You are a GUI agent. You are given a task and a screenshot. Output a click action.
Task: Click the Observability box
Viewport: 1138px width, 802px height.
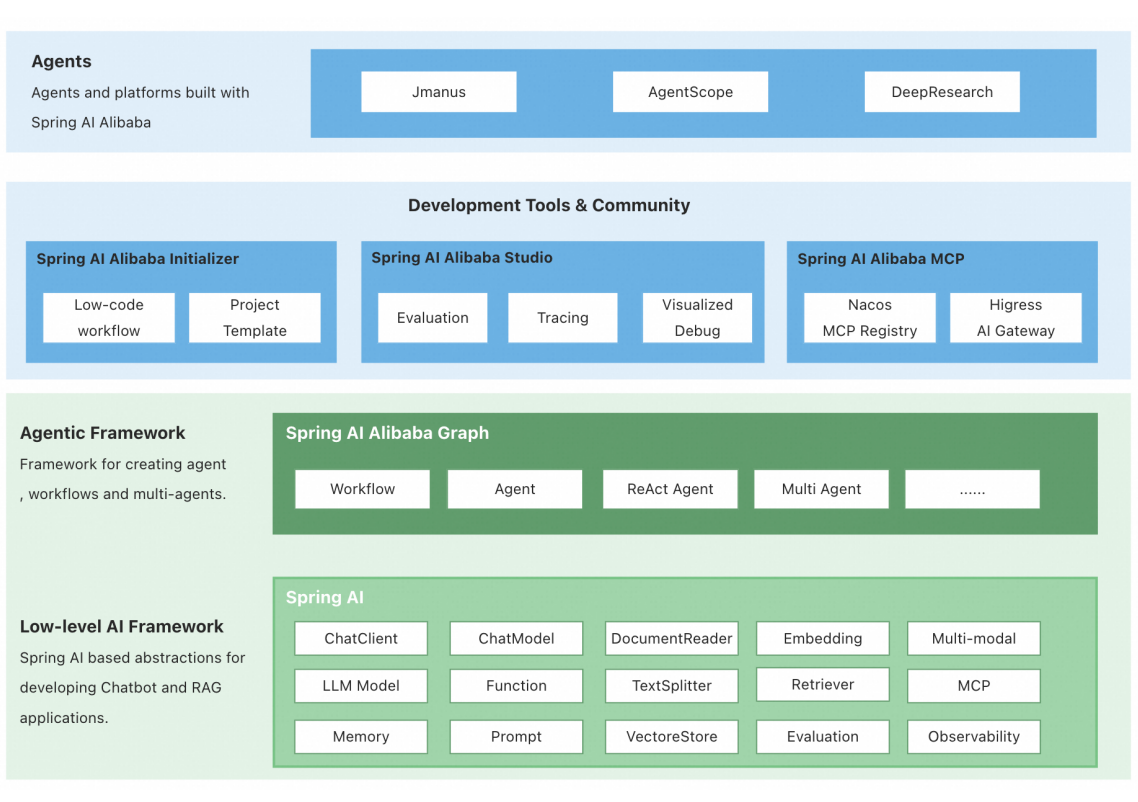click(x=973, y=736)
